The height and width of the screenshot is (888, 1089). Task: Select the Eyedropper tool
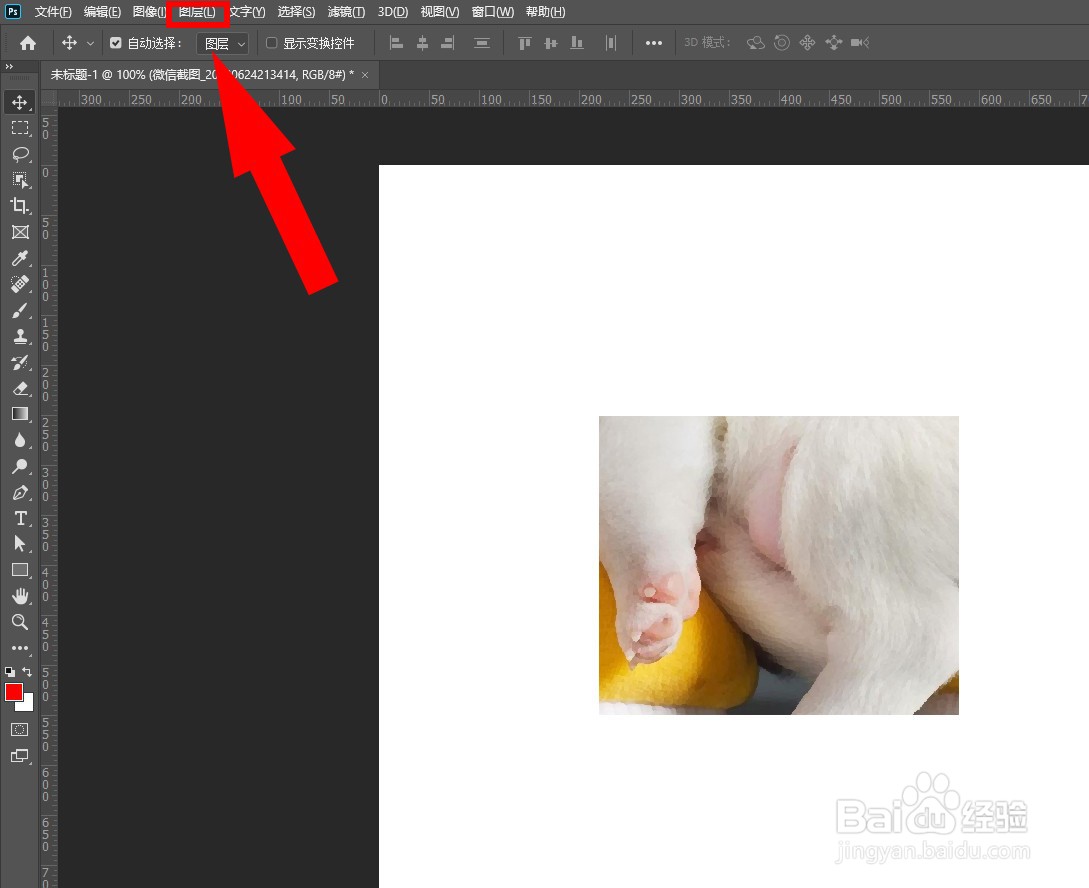point(19,258)
